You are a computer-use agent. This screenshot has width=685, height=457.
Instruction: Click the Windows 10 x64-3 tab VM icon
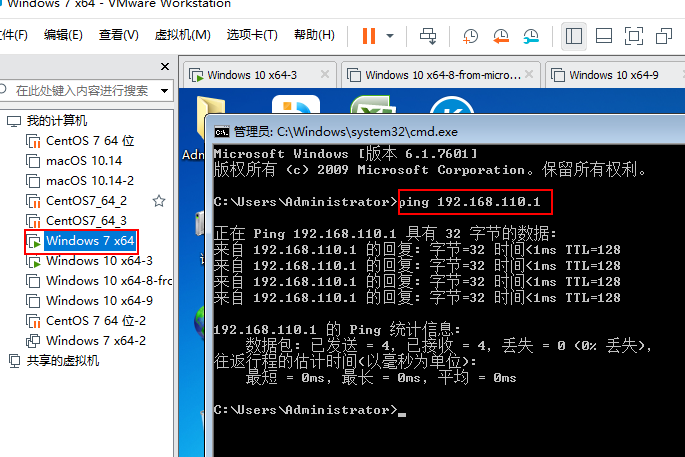tap(196, 75)
